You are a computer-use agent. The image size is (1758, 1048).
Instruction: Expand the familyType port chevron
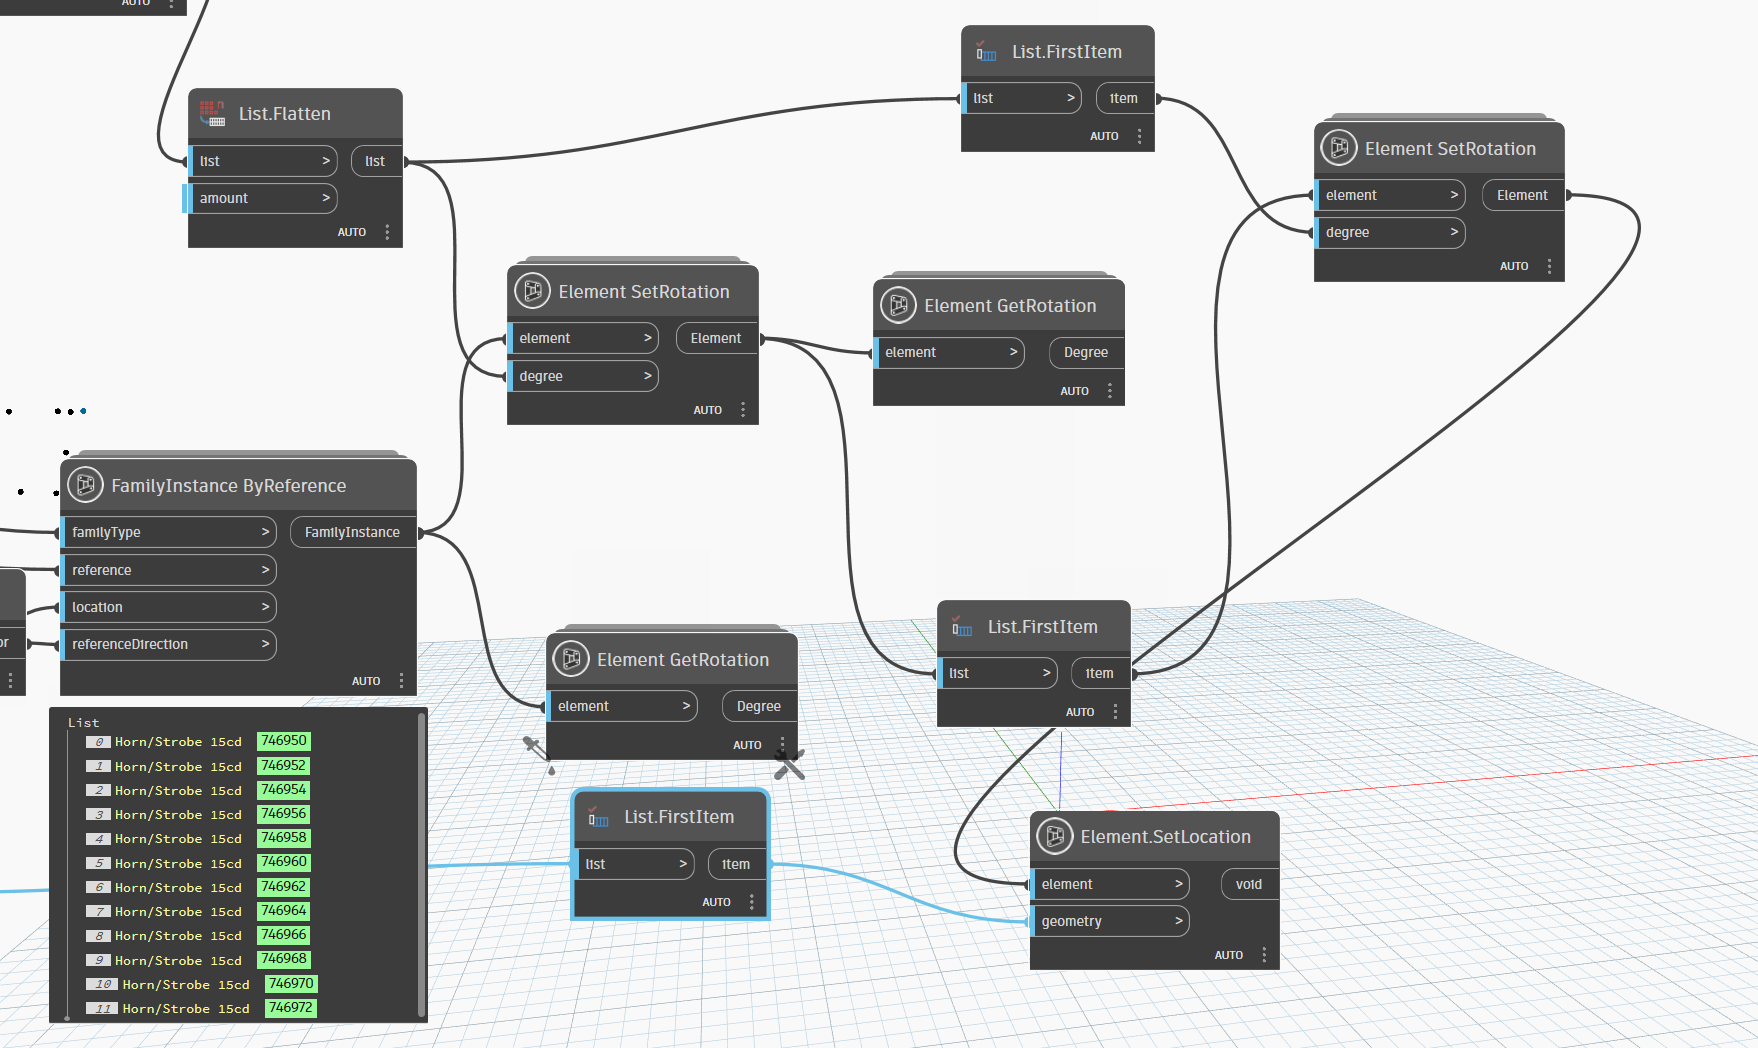point(265,532)
